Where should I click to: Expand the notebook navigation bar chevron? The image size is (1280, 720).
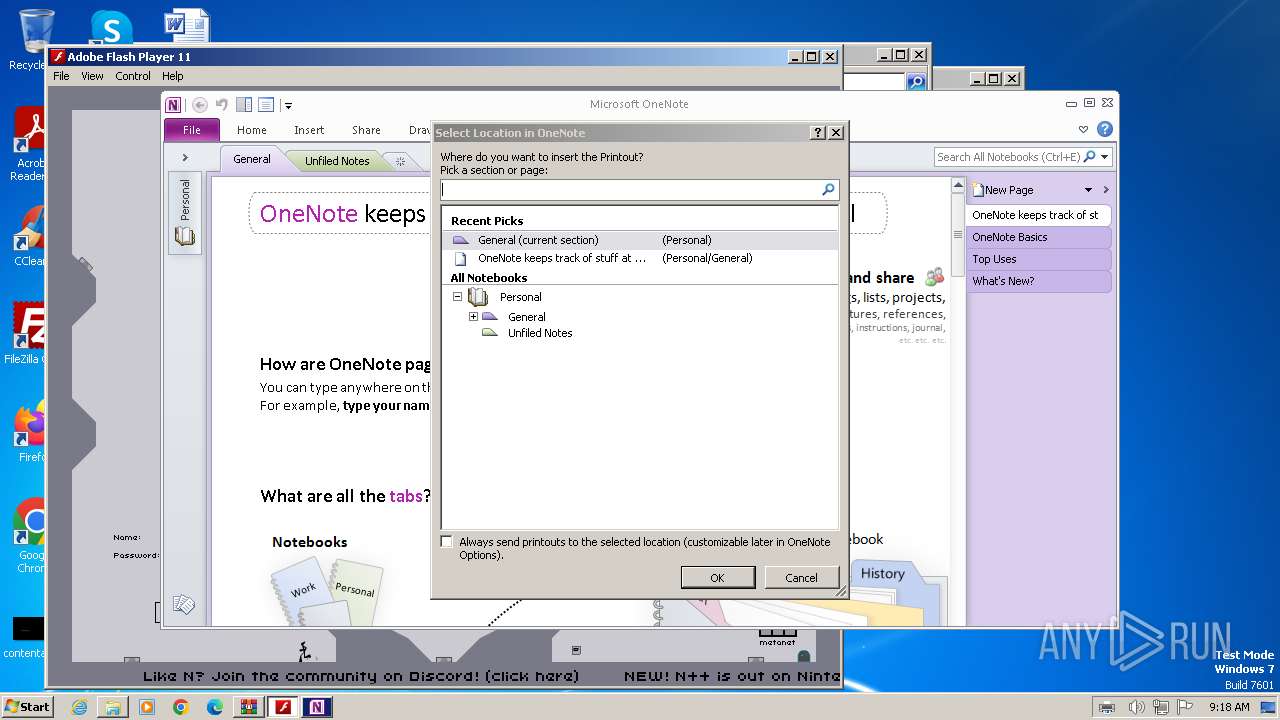[x=185, y=157]
